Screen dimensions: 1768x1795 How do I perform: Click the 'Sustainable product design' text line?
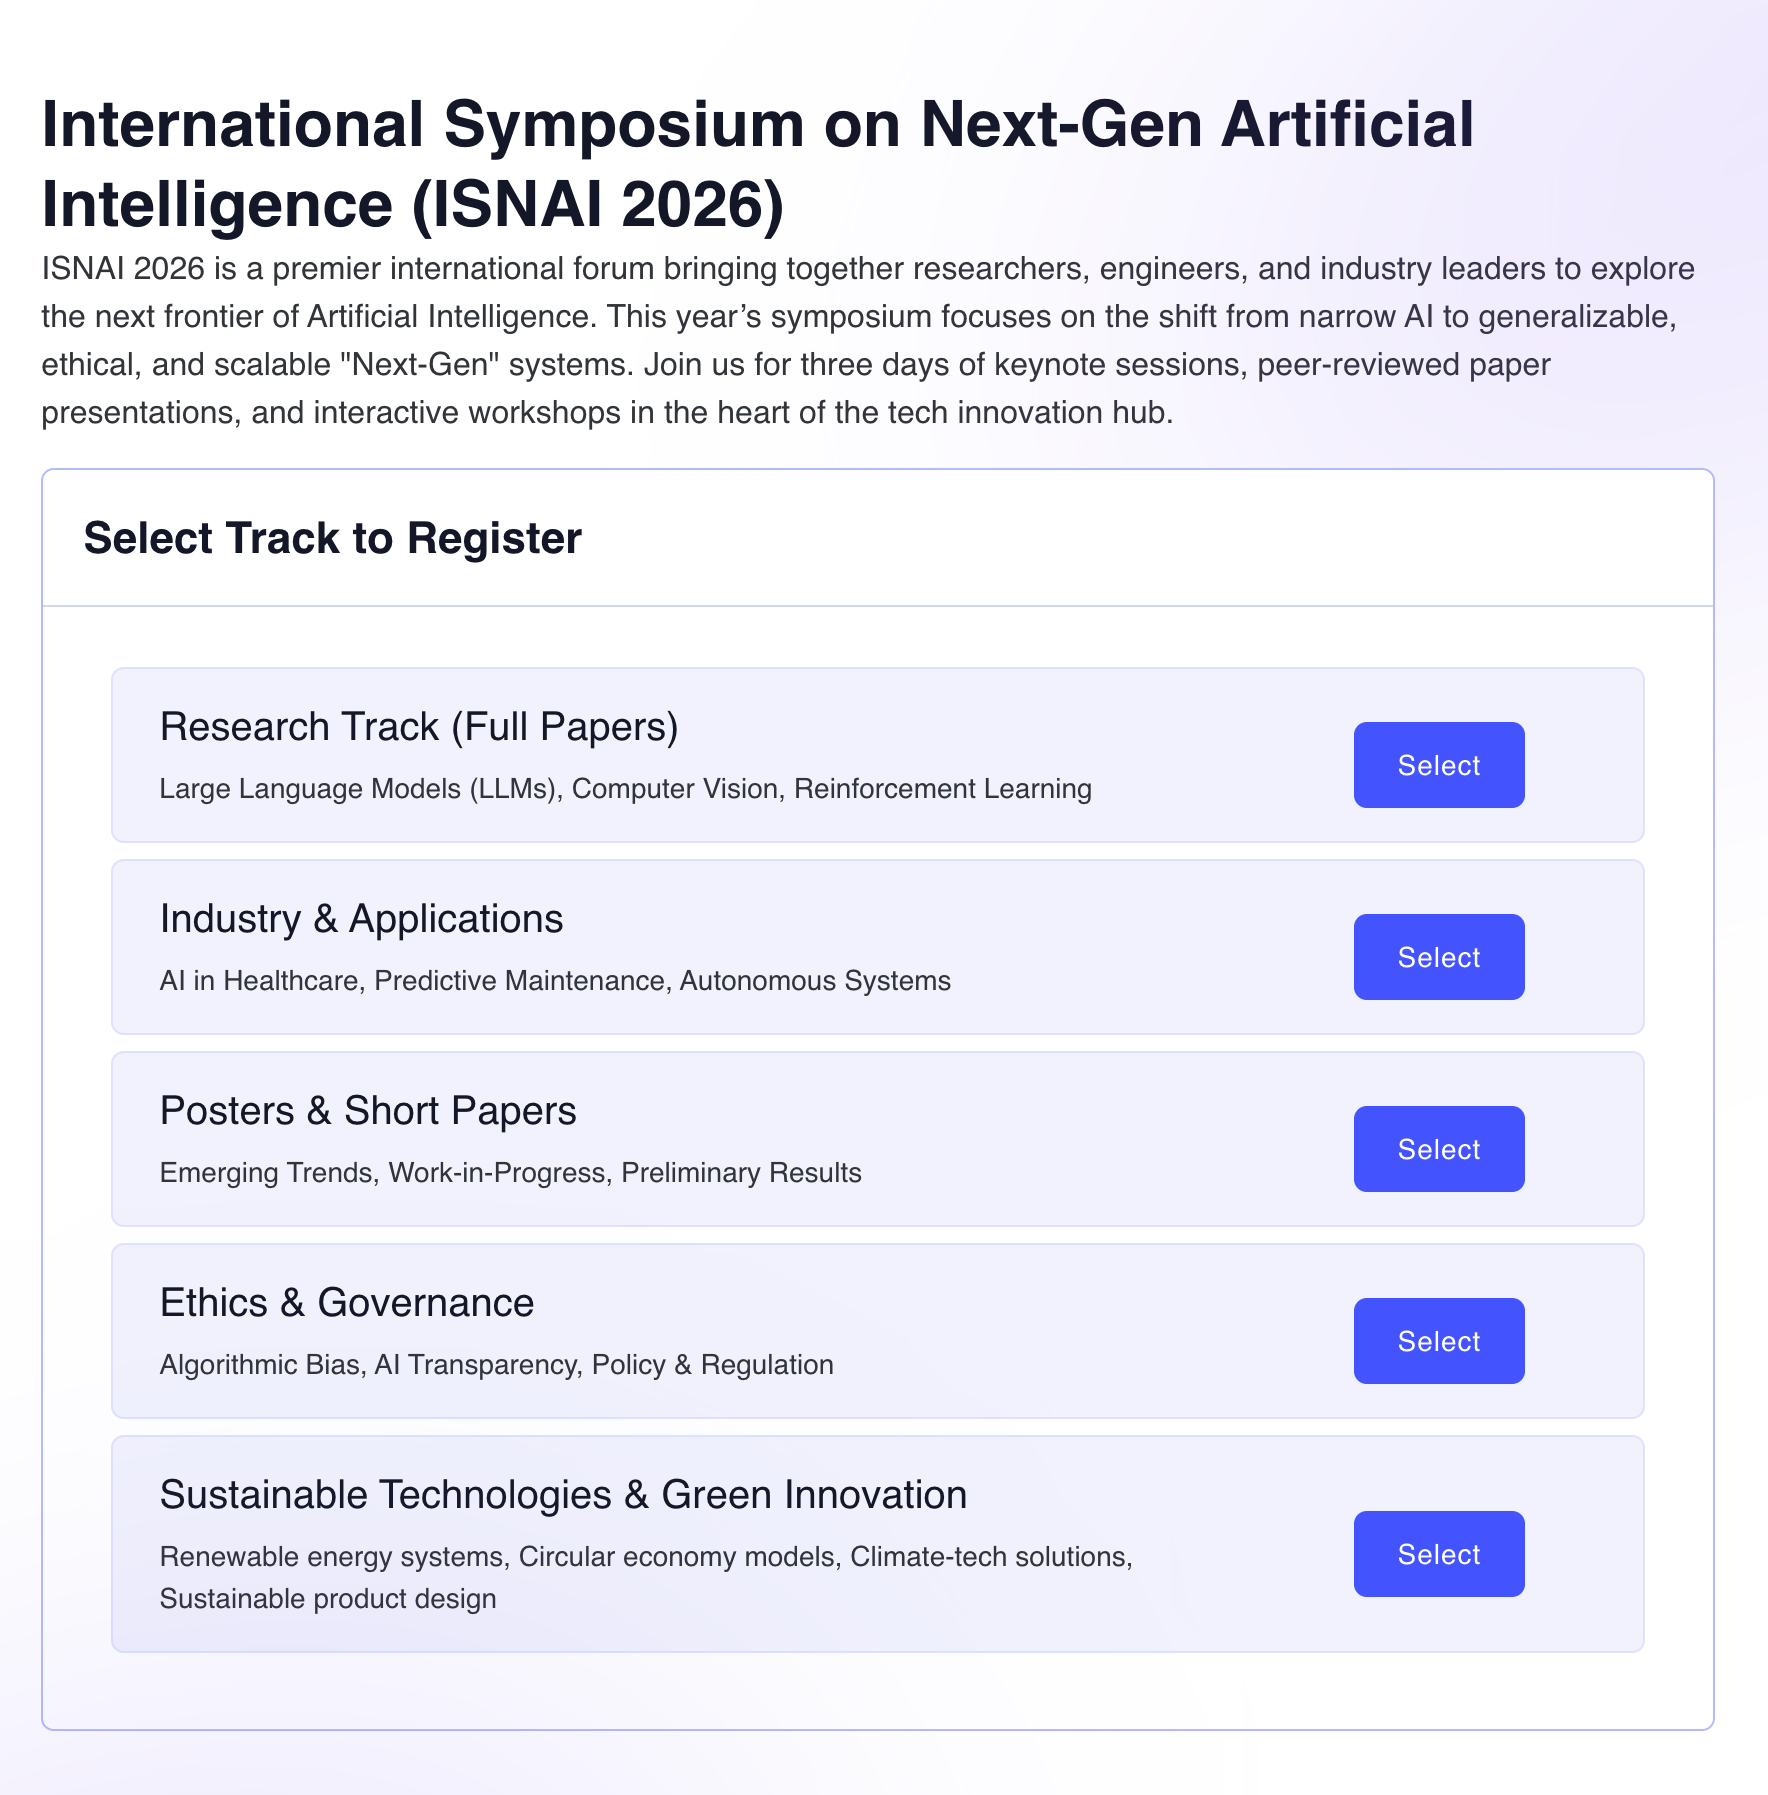click(x=328, y=1599)
